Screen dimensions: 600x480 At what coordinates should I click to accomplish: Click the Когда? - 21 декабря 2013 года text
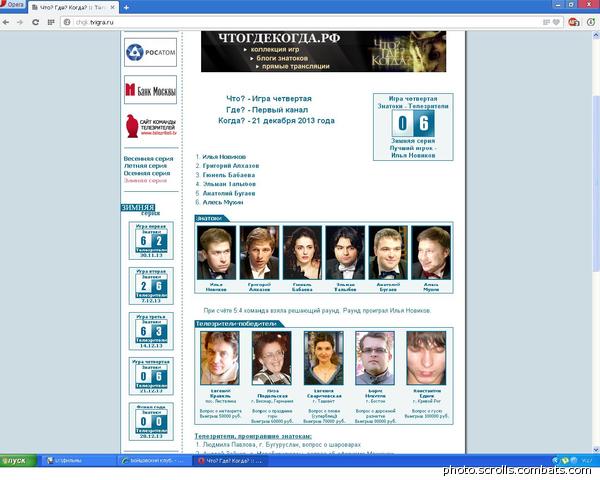(276, 121)
